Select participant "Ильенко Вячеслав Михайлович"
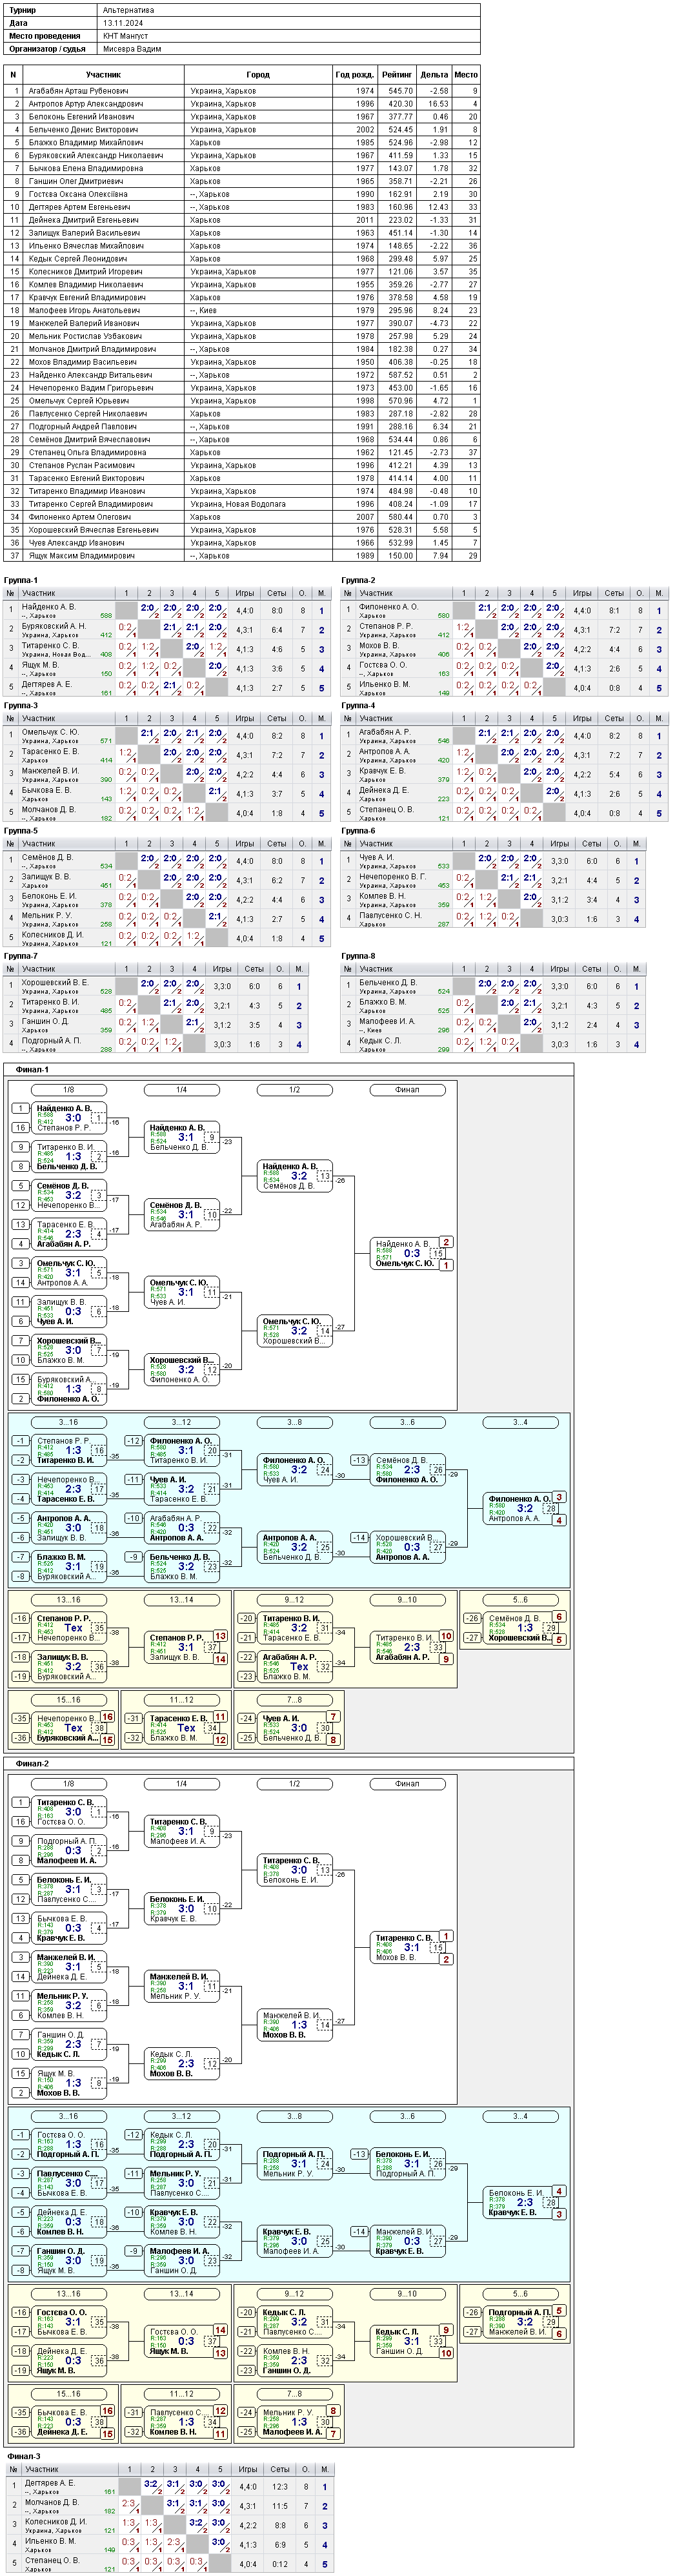The height and width of the screenshot is (2576, 675). coord(85,246)
